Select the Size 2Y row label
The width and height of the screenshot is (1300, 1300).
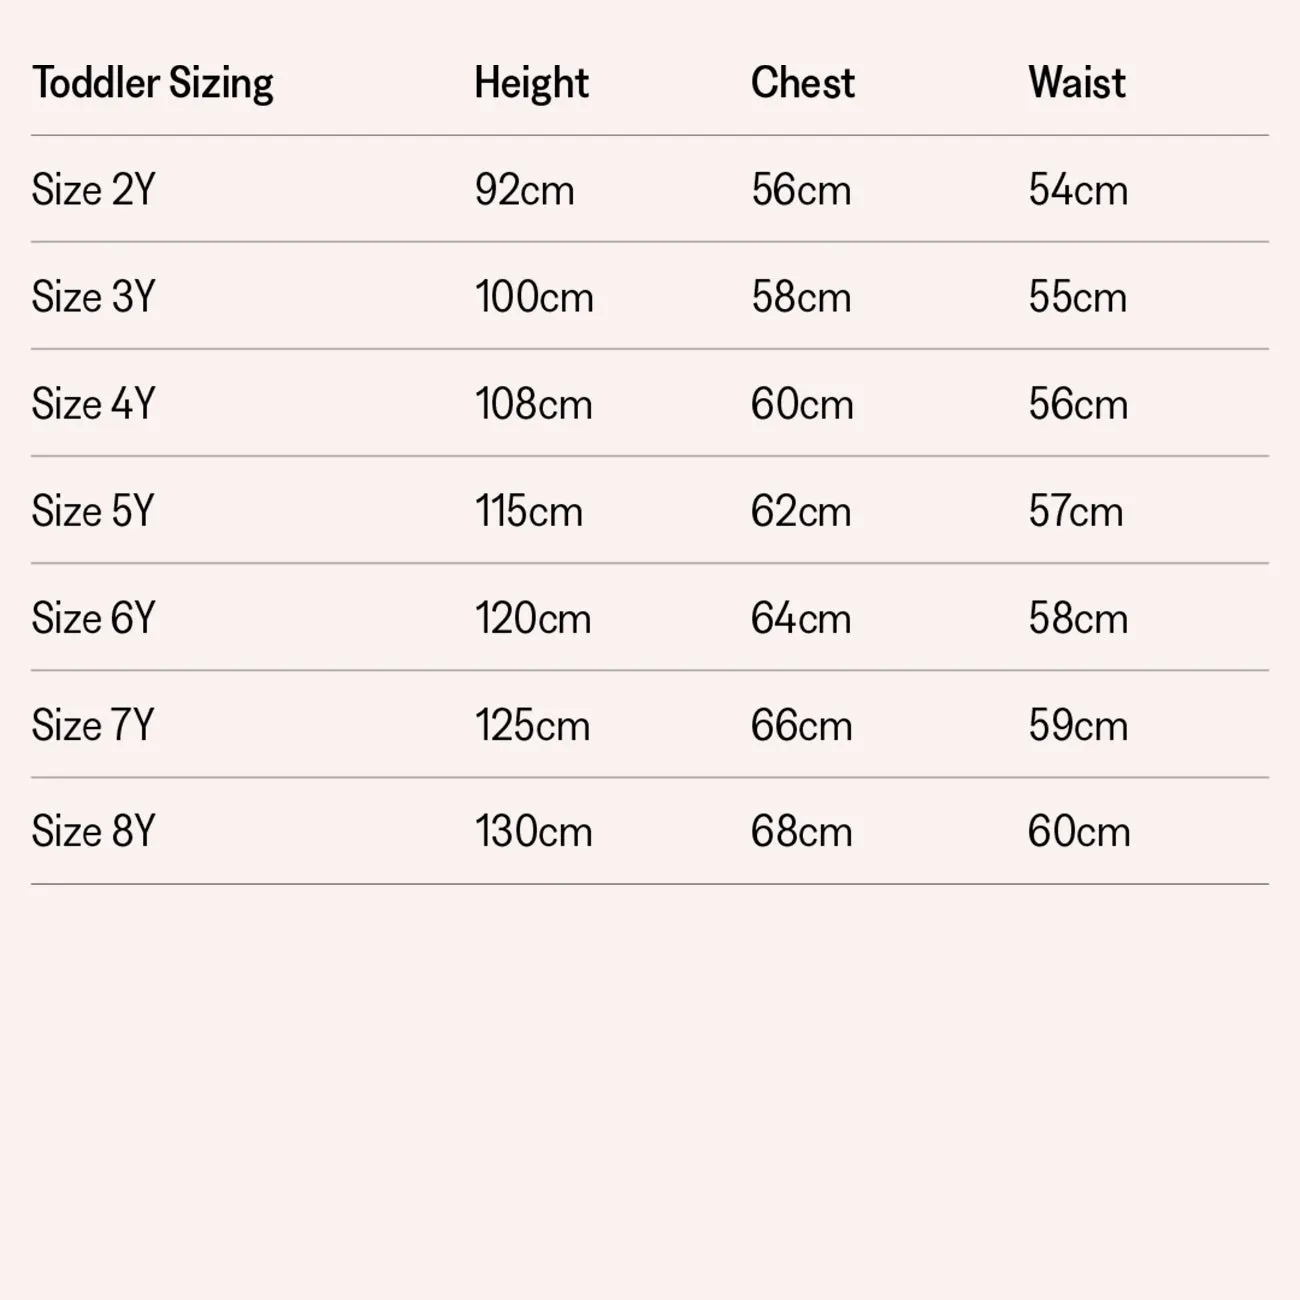click(93, 190)
